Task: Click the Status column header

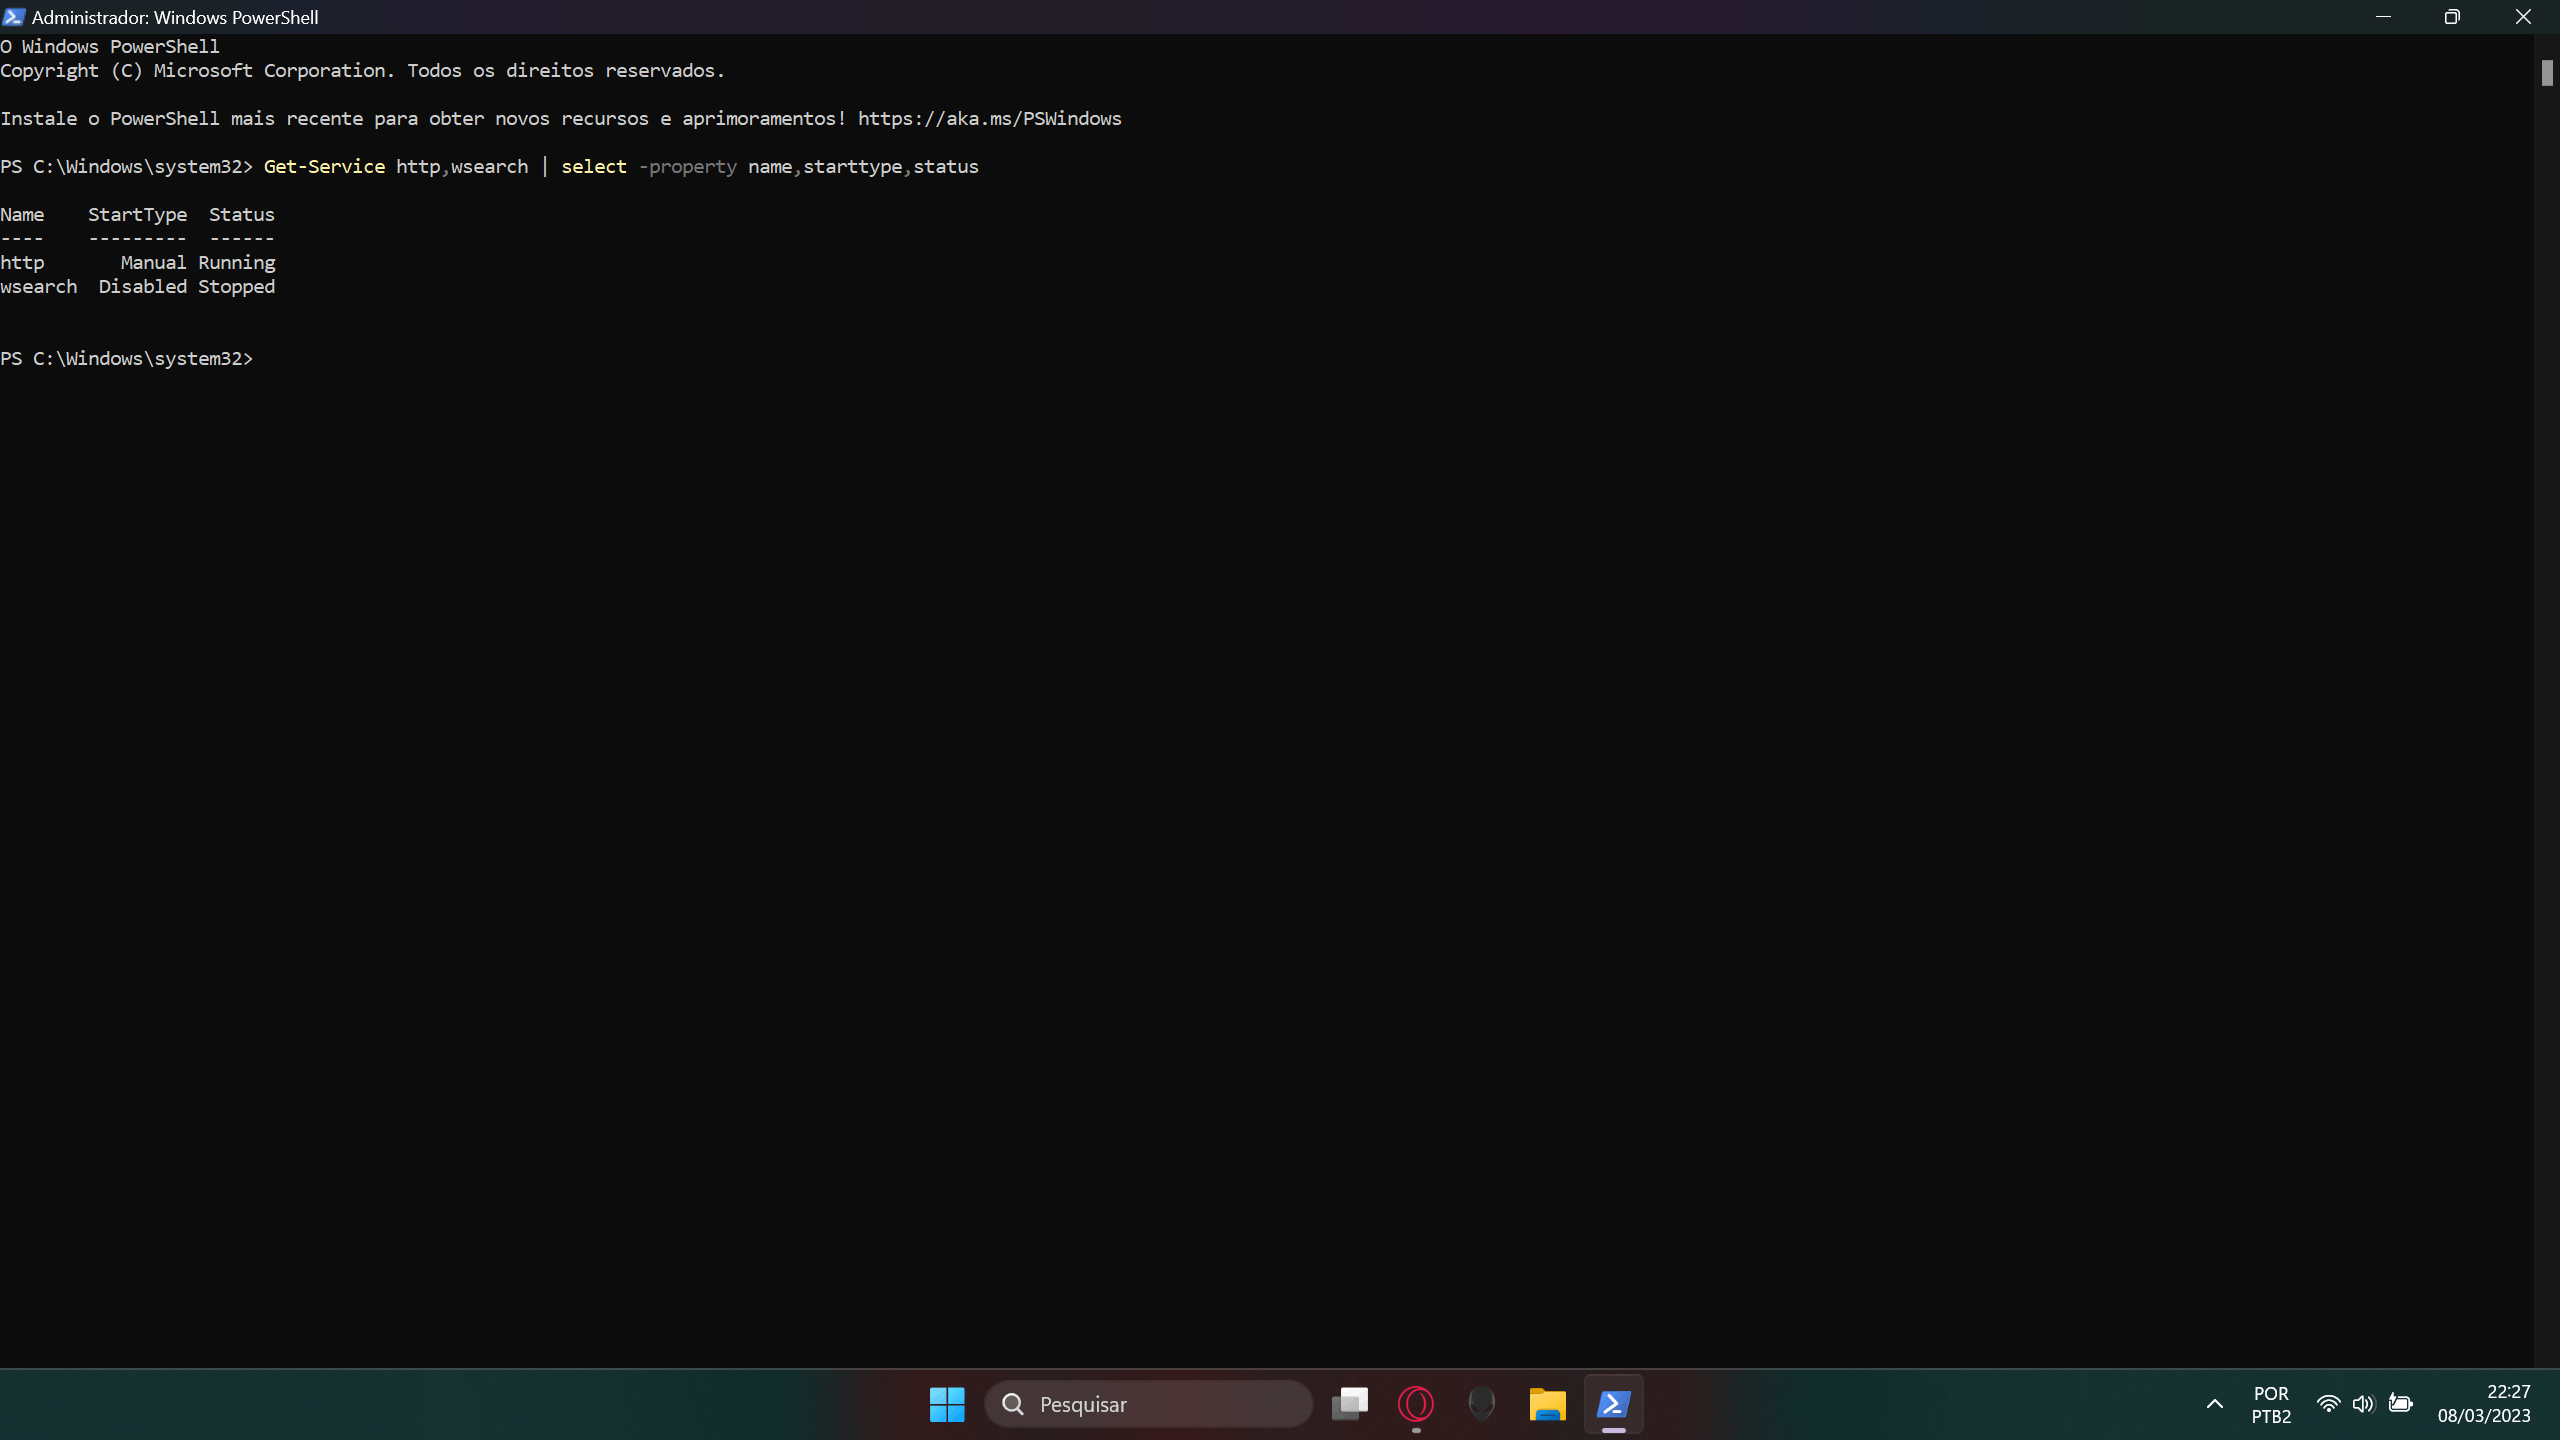Action: click(241, 215)
